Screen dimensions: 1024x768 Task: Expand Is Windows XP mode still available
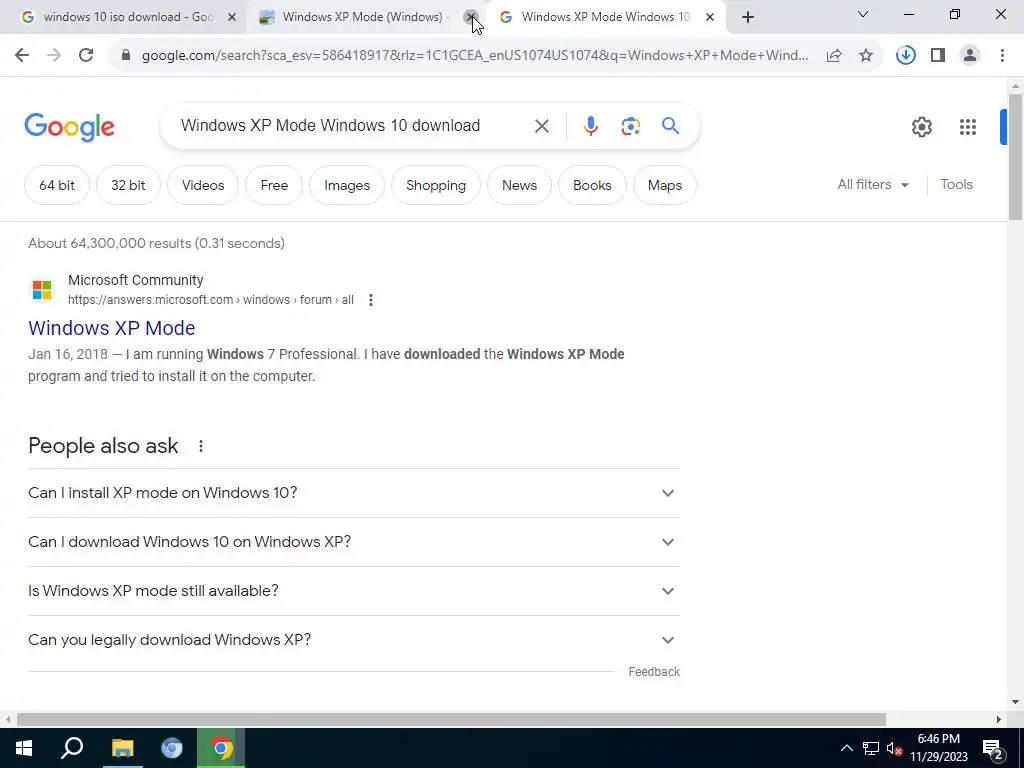354,591
